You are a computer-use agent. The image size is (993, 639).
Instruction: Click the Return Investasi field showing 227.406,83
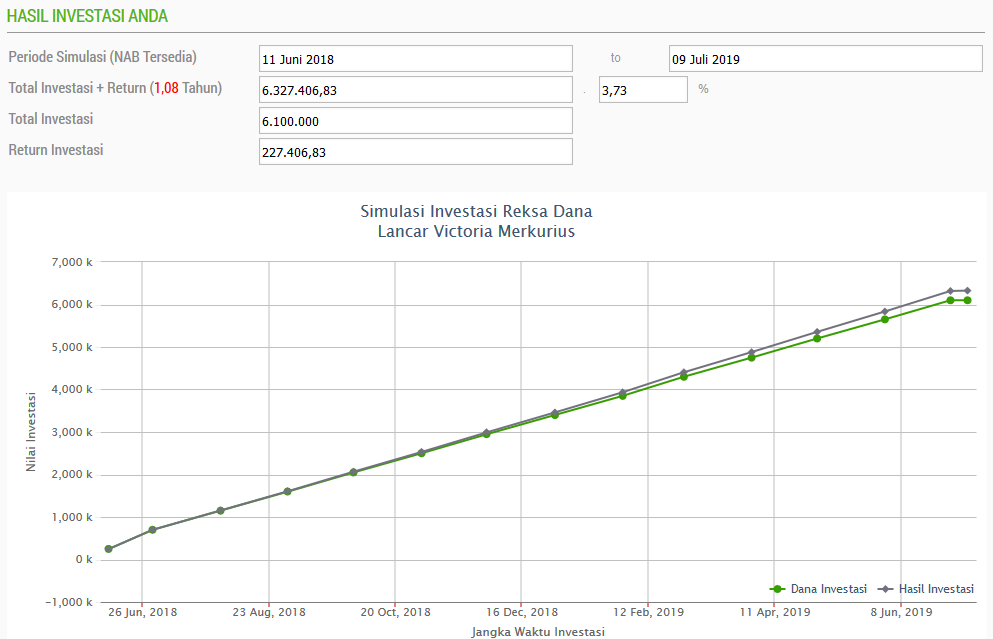[415, 152]
